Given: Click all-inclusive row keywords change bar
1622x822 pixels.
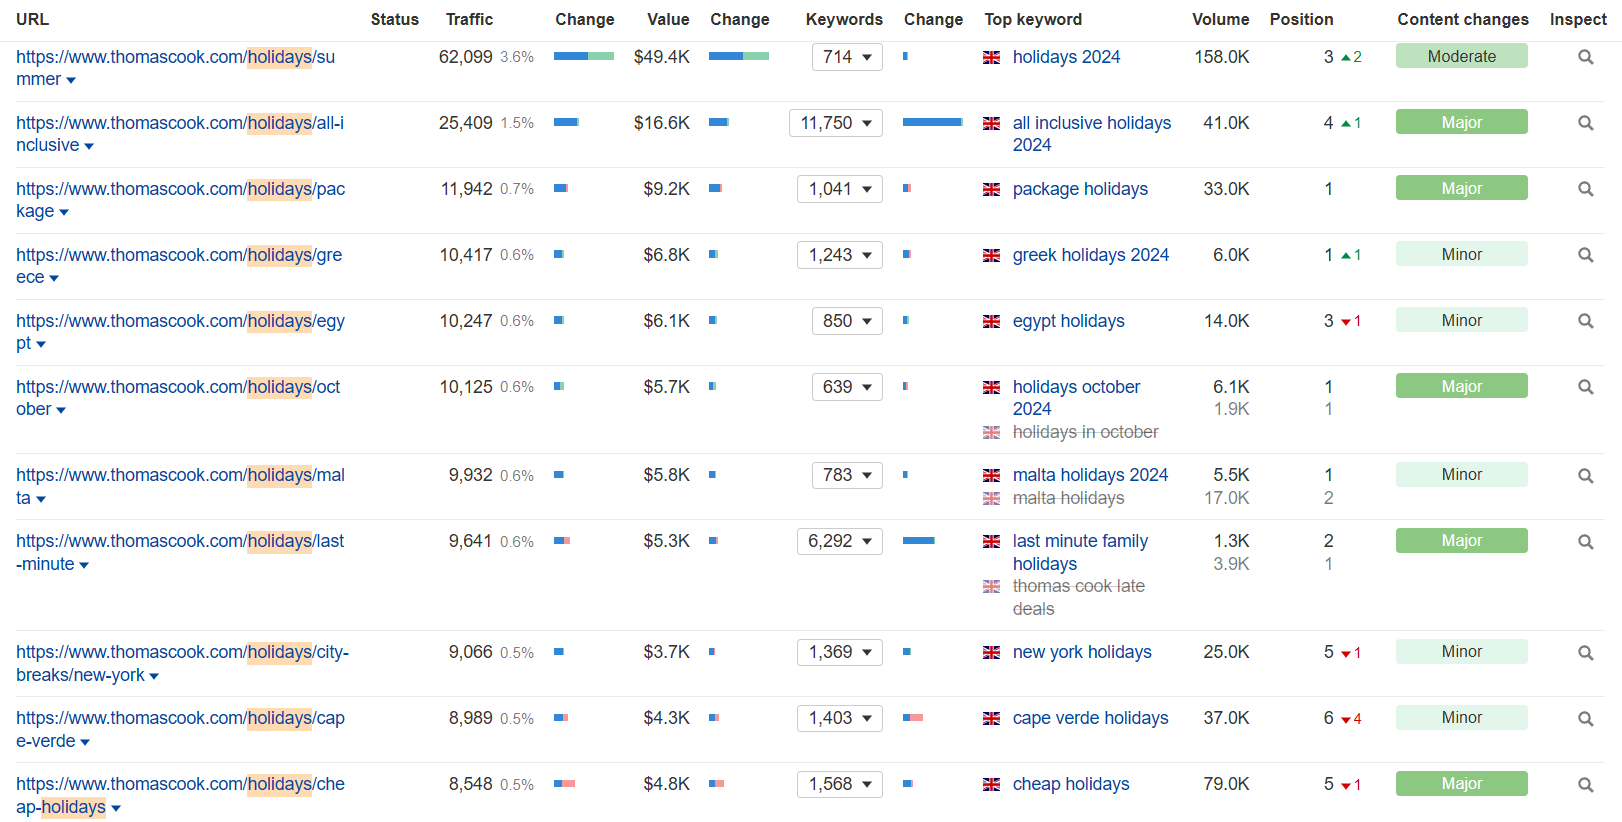Looking at the screenshot, I should (x=933, y=122).
